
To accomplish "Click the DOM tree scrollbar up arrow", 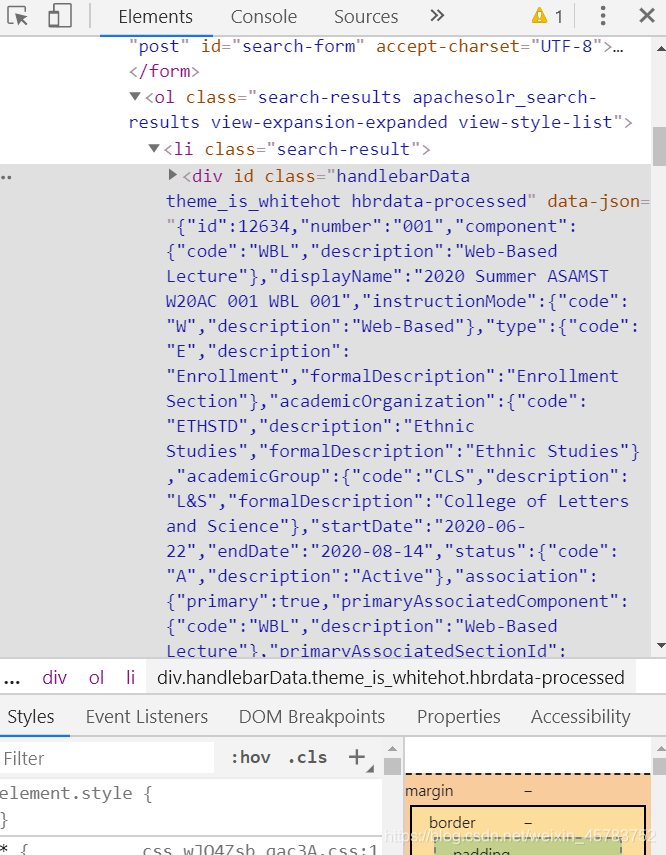I will [x=659, y=49].
